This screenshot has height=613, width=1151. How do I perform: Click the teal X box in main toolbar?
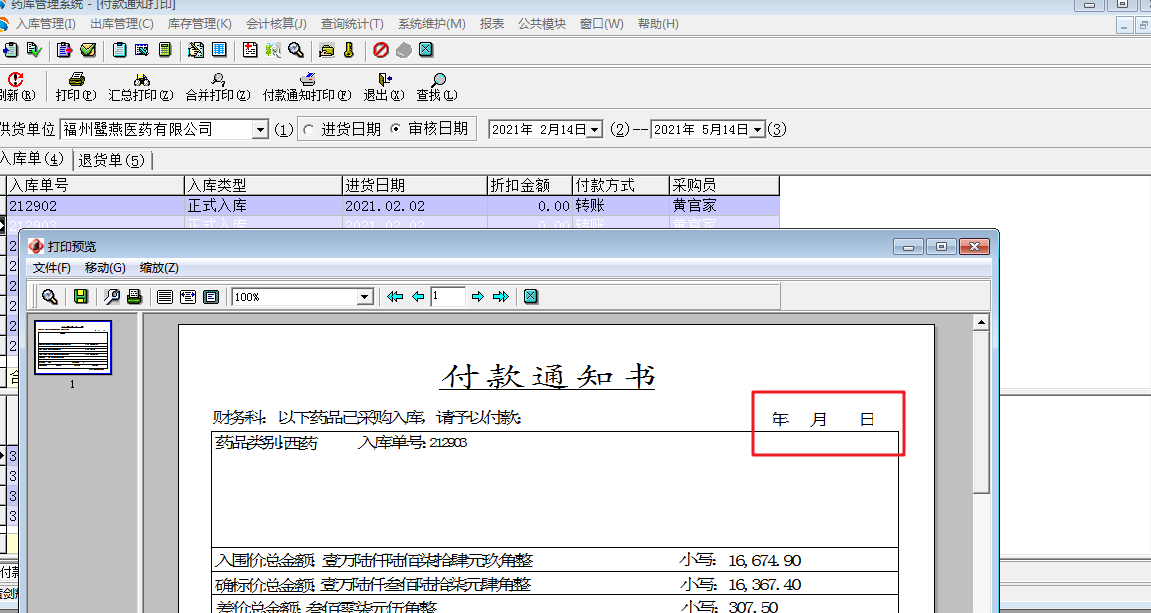click(426, 50)
